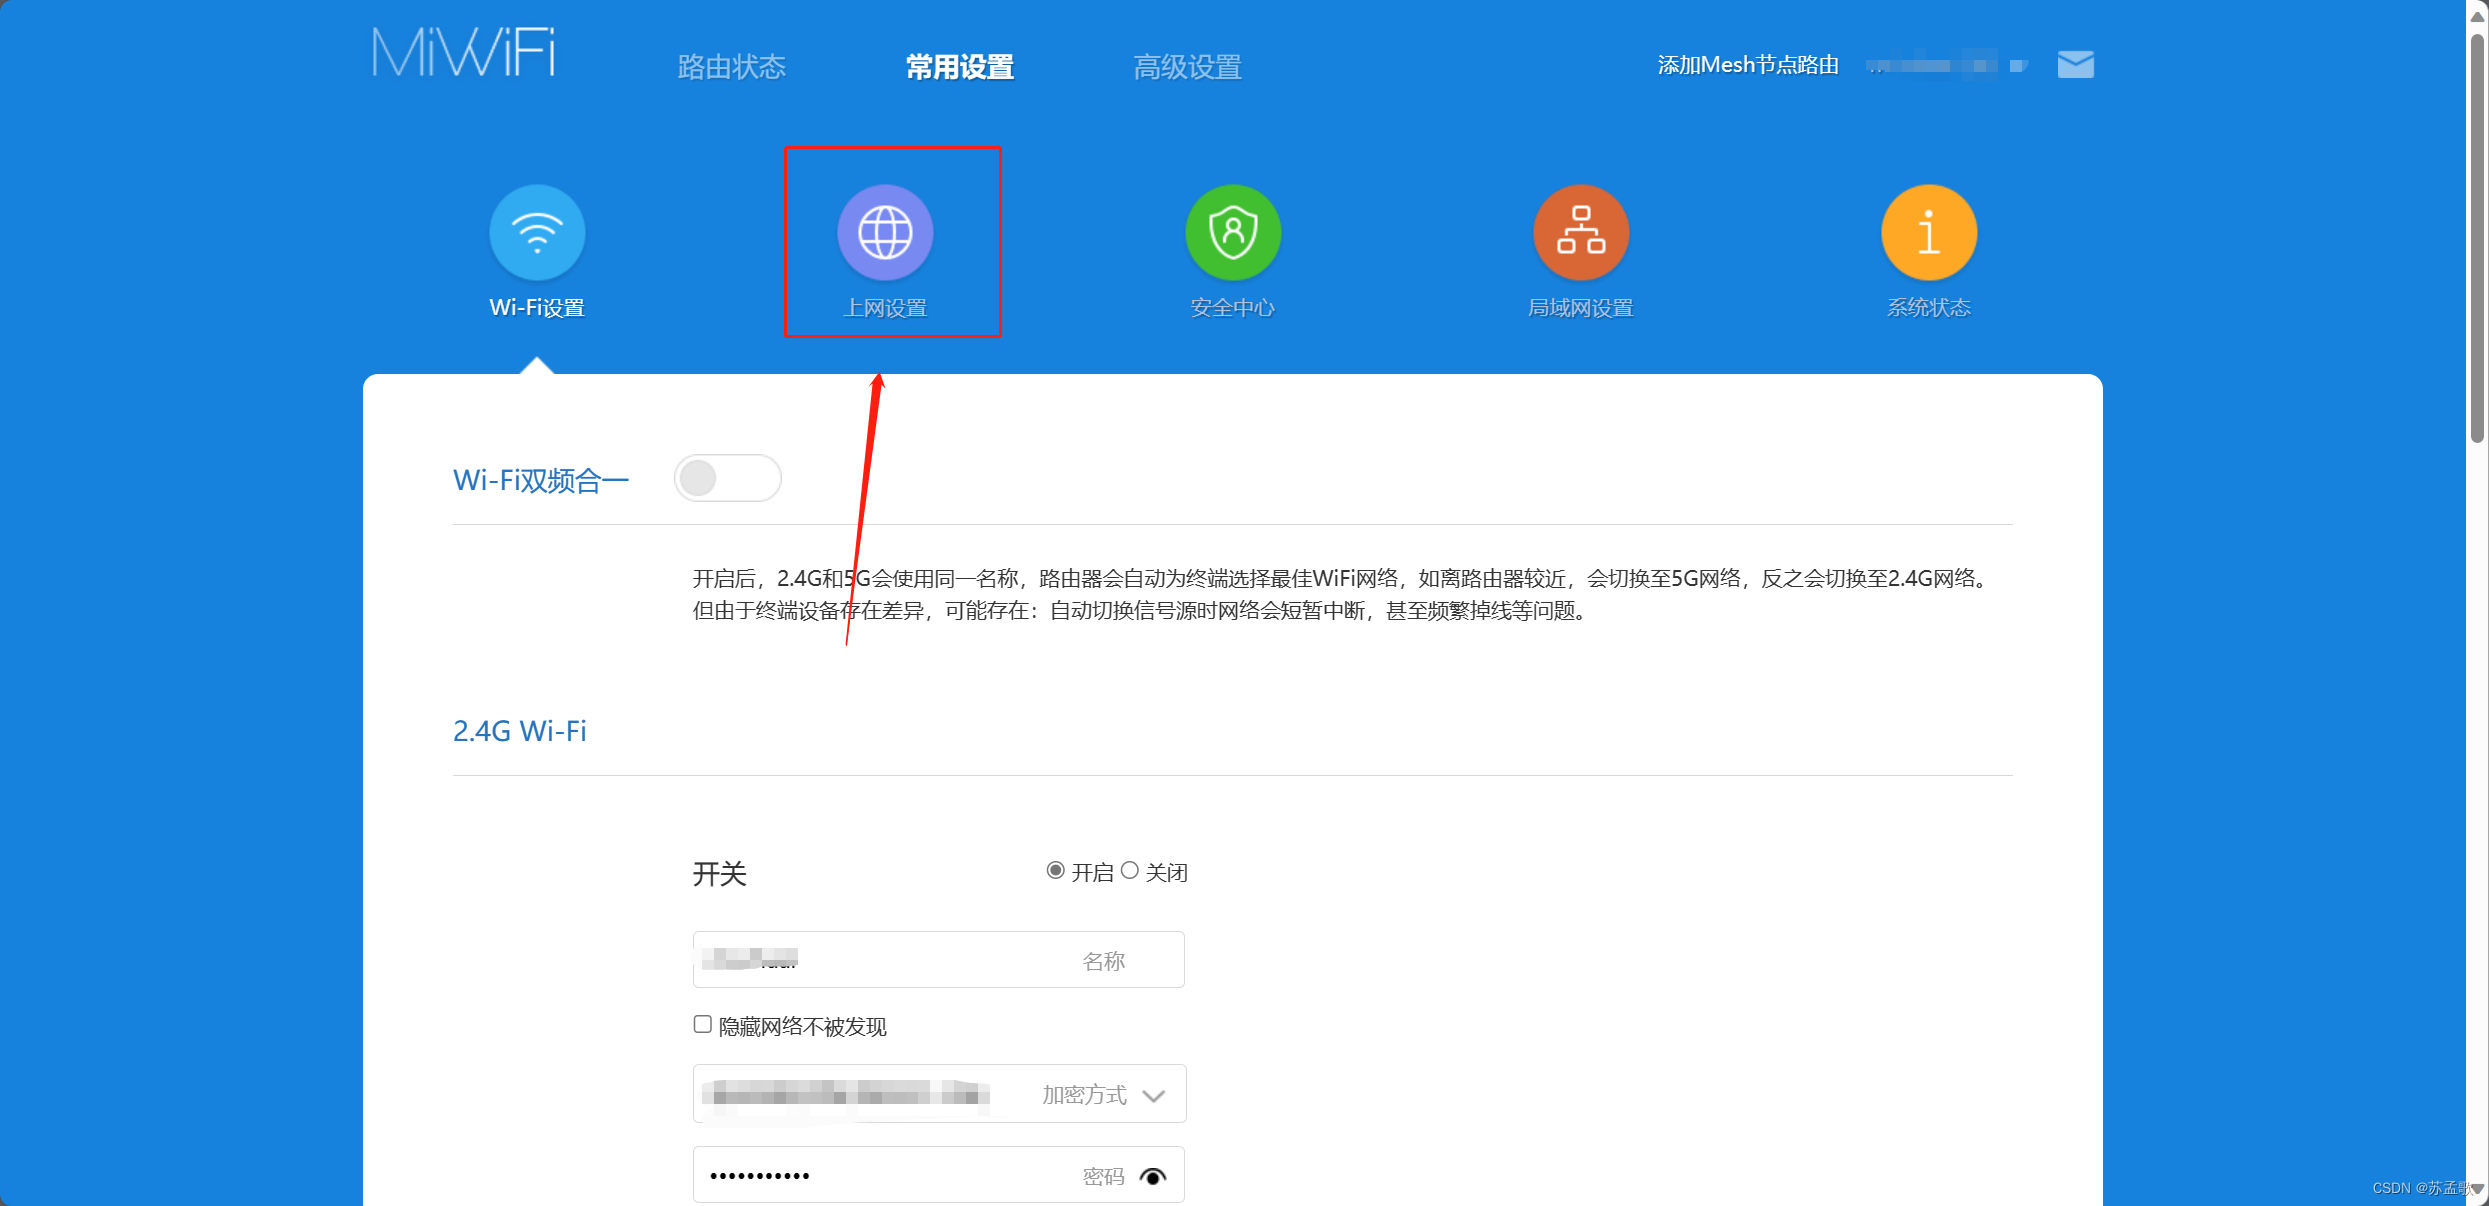Screen dimensions: 2489x1206
Task: Show password with the eye icon
Action: click(1153, 1176)
